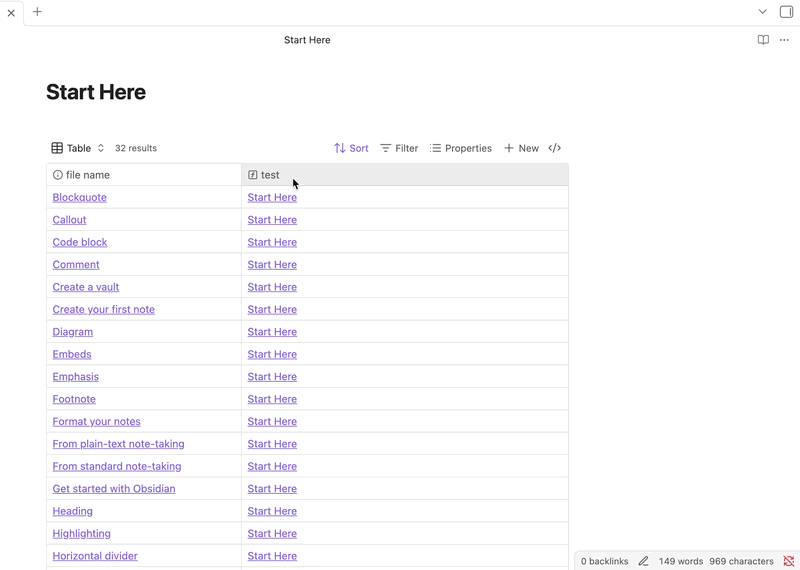Create a New entry
Image resolution: width=800 pixels, height=570 pixels.
521,148
